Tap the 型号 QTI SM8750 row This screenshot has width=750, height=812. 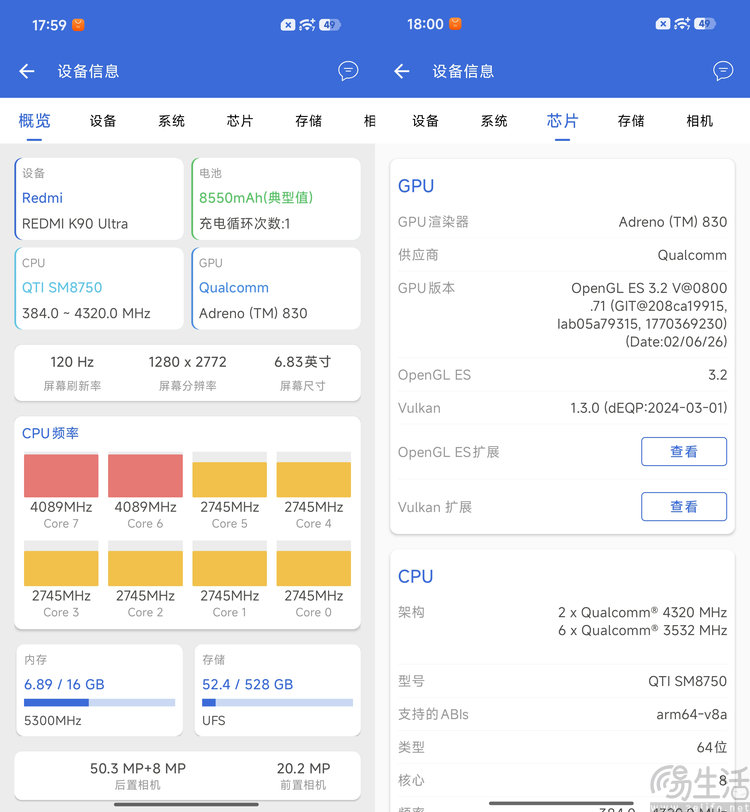coord(562,681)
